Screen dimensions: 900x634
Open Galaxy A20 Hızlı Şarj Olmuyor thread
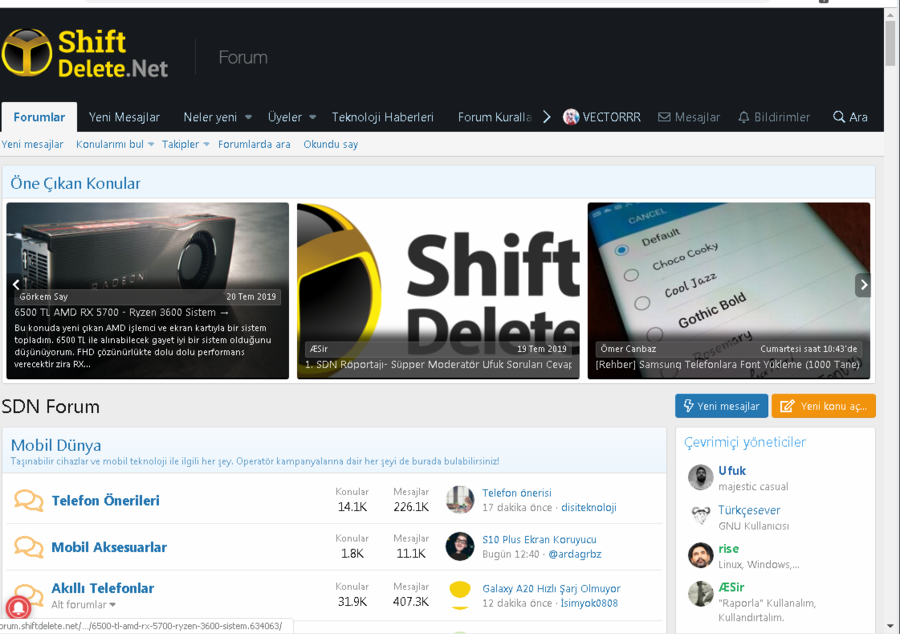[x=551, y=588]
